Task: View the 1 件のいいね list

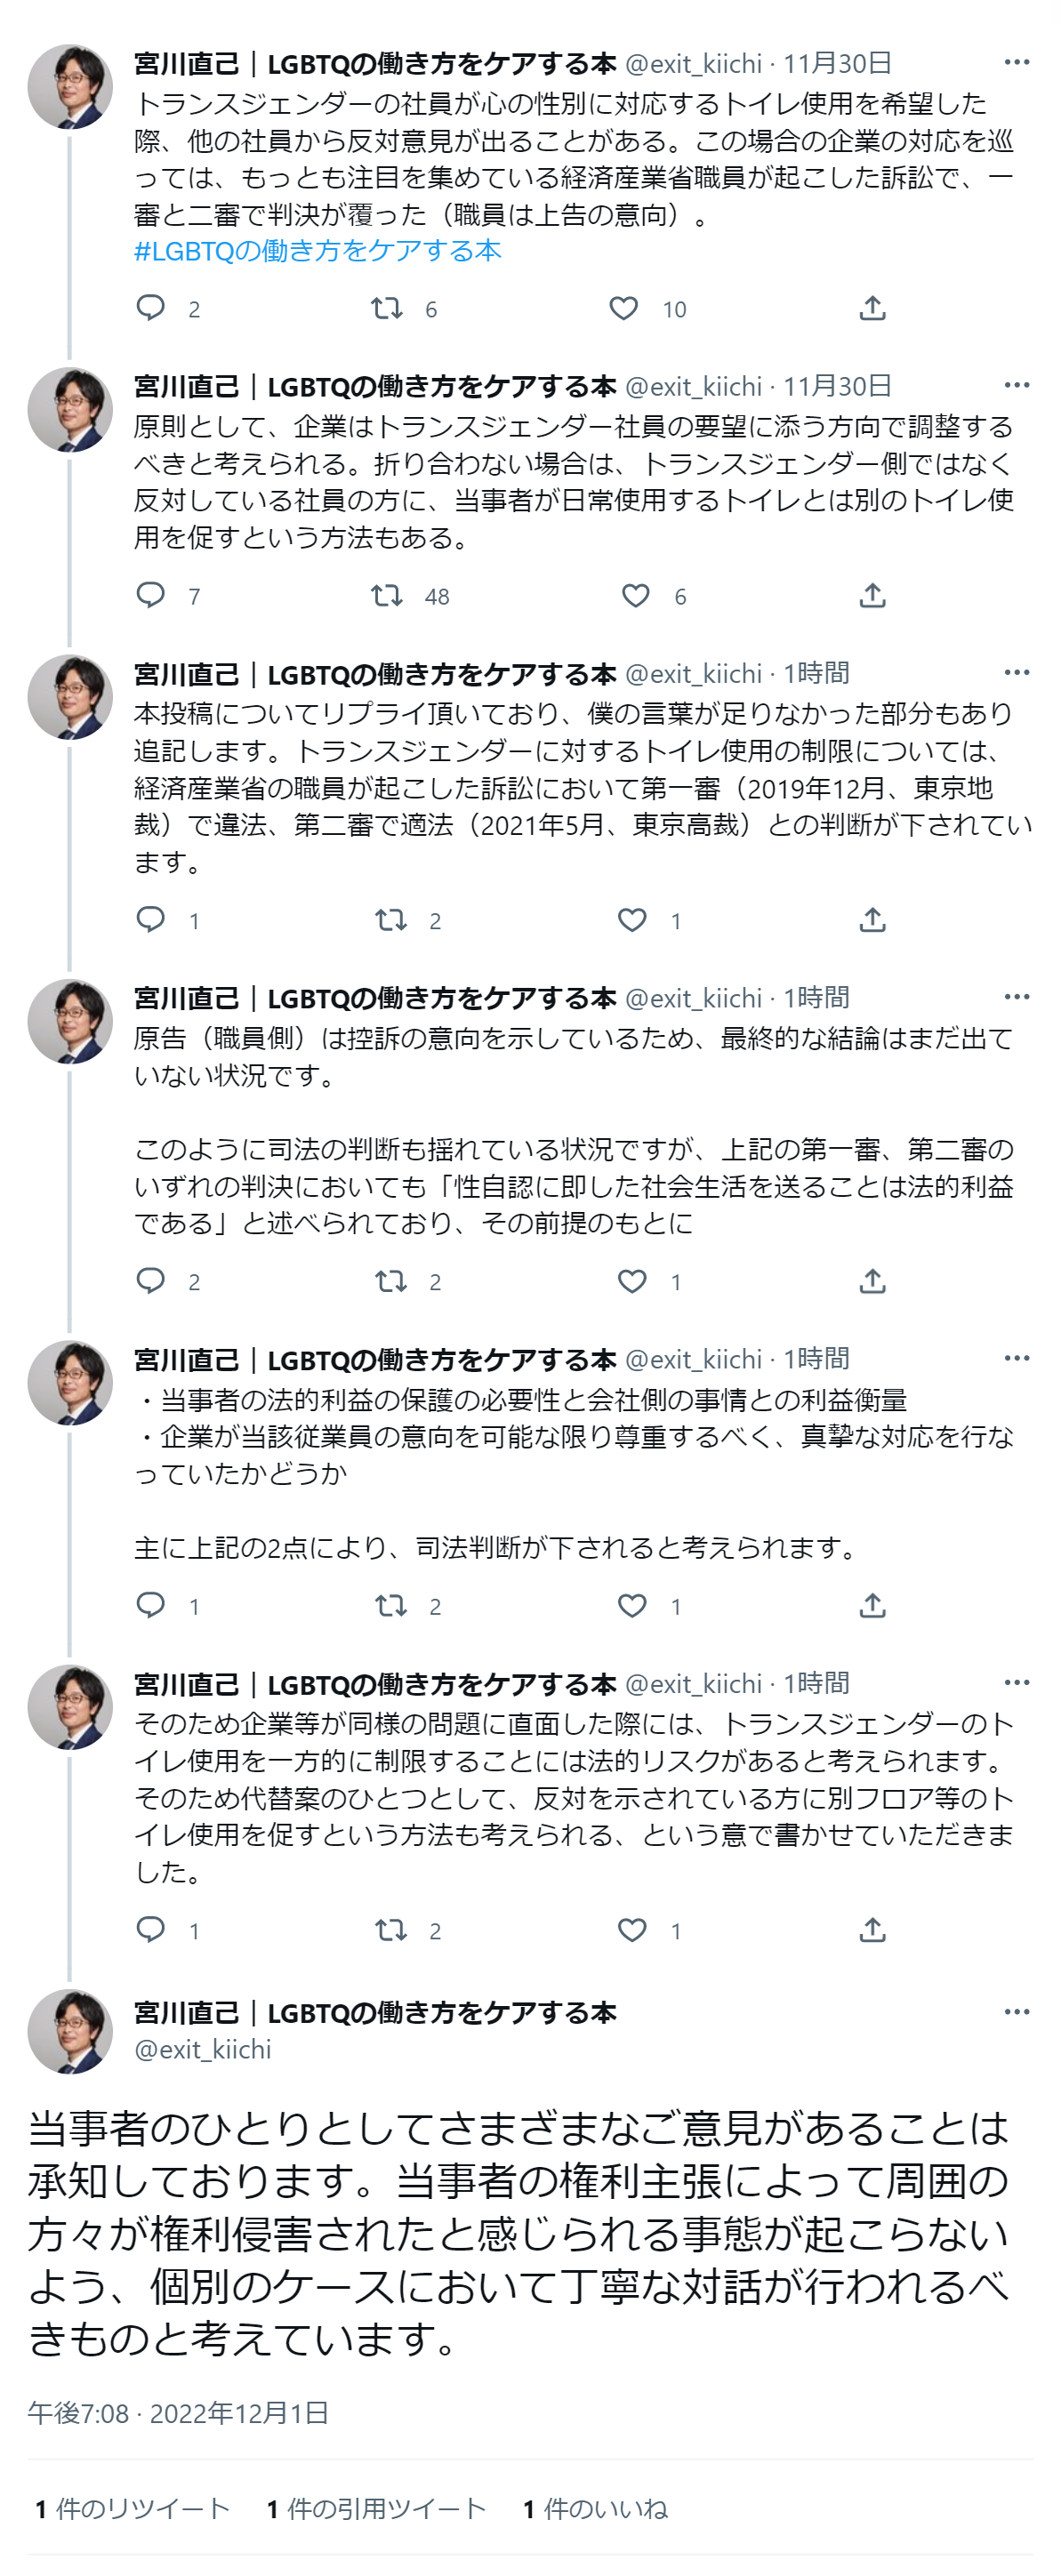Action: [595, 2508]
